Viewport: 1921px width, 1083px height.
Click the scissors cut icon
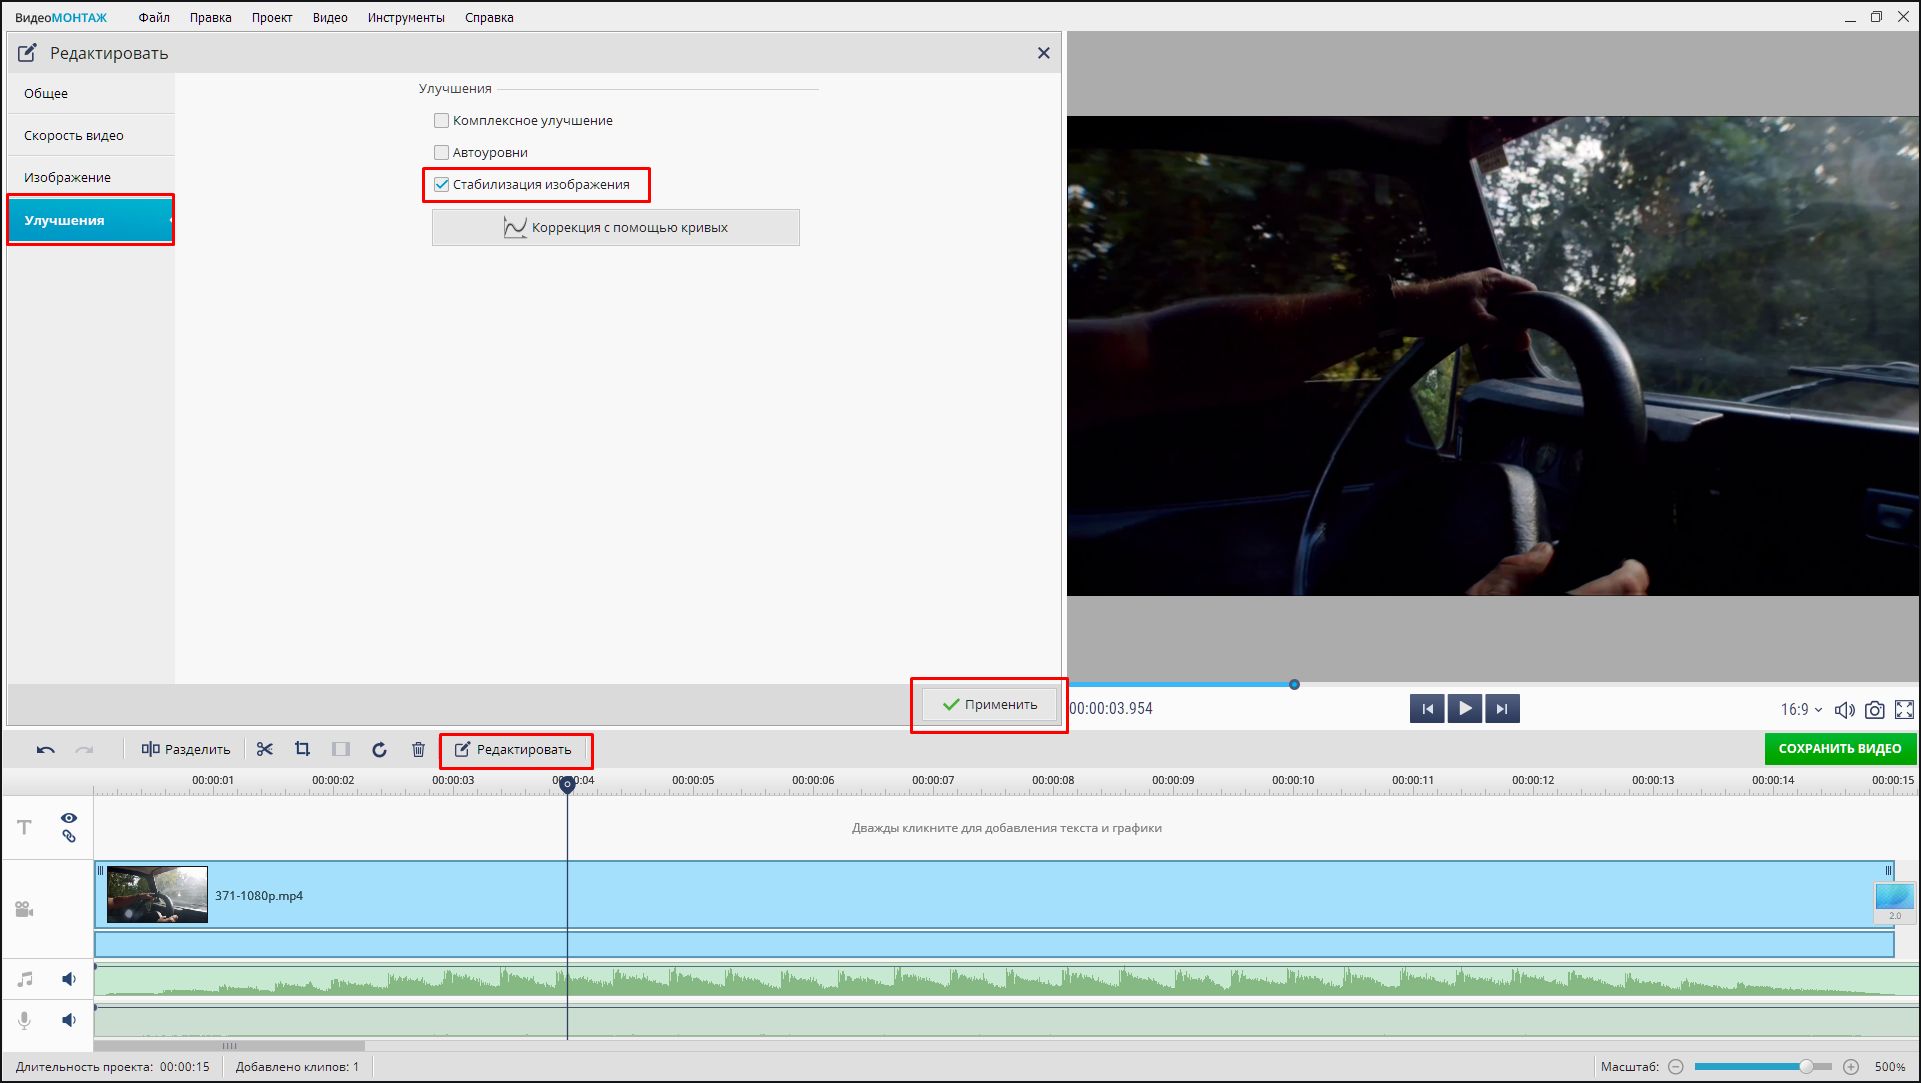(265, 749)
